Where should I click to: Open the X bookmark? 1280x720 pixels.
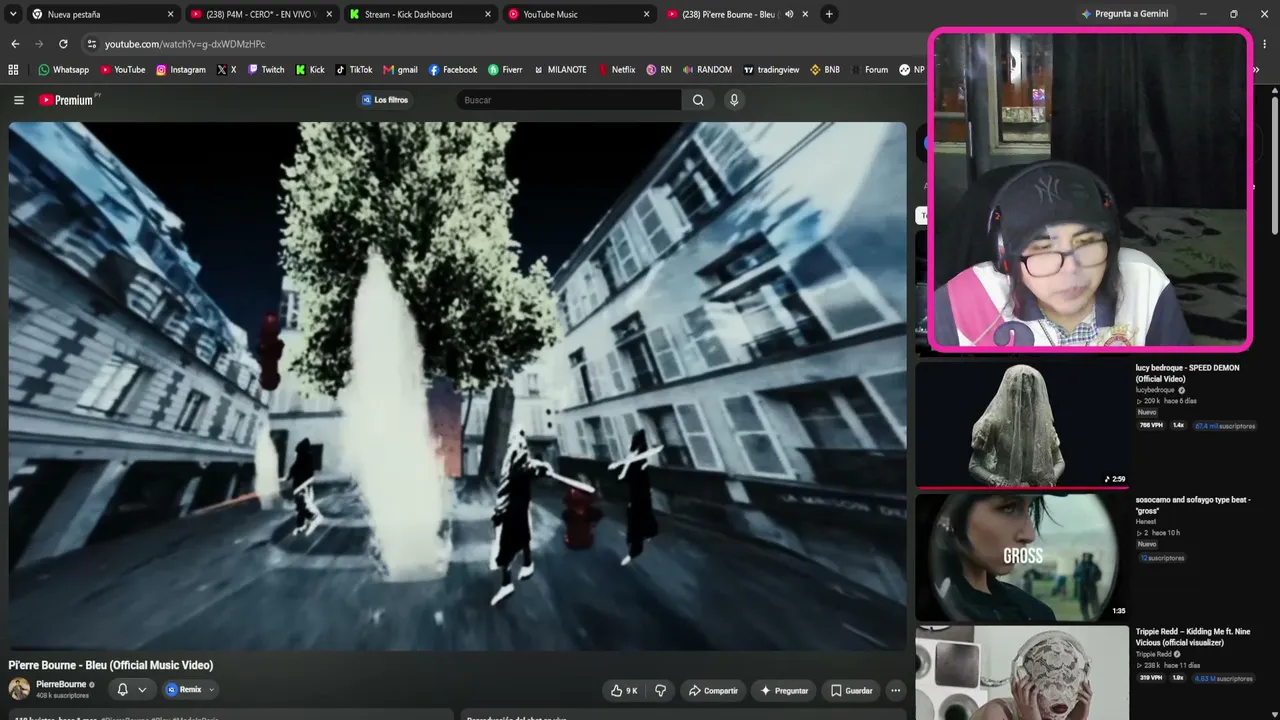point(227,70)
